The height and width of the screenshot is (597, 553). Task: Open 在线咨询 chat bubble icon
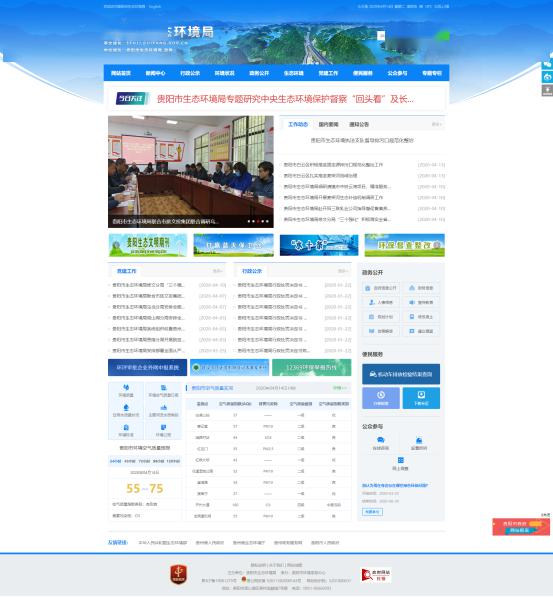tap(380, 440)
